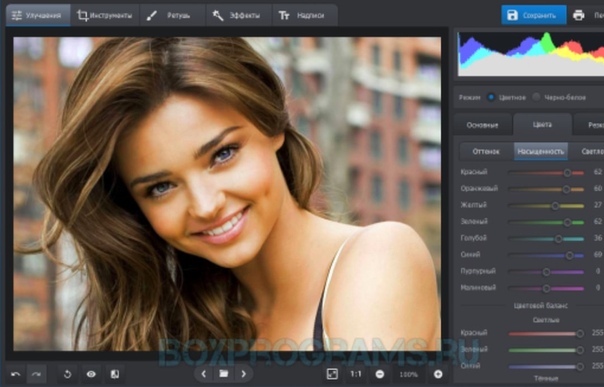Zoom out with the minus icon
This screenshot has height=387, width=604.
379,374
